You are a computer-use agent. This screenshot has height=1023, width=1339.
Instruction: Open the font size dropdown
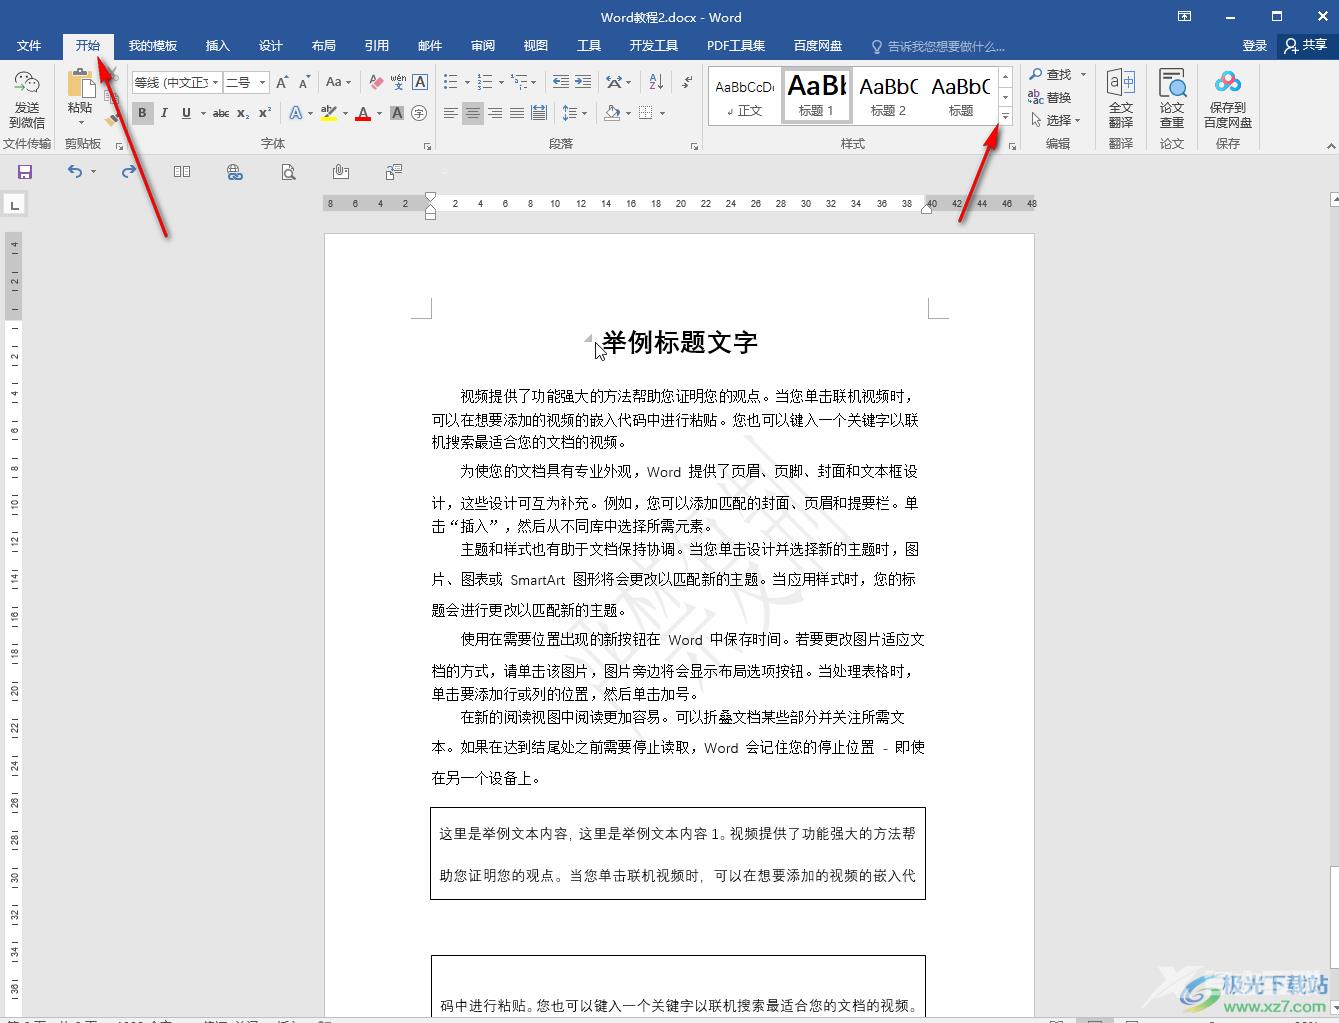point(262,82)
